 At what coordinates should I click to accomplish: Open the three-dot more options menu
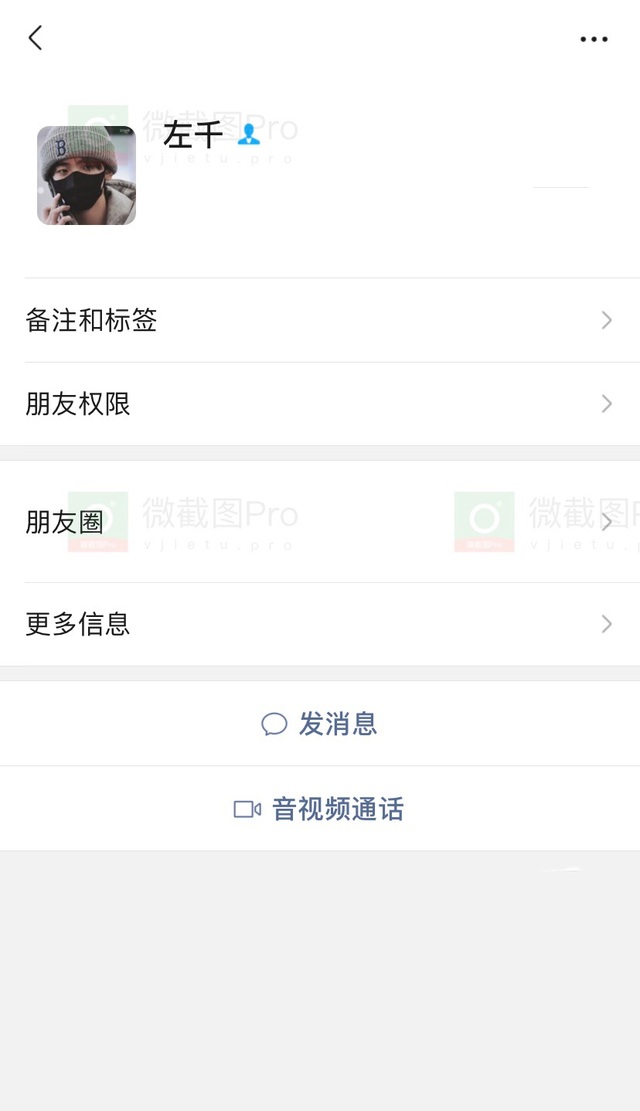click(594, 39)
